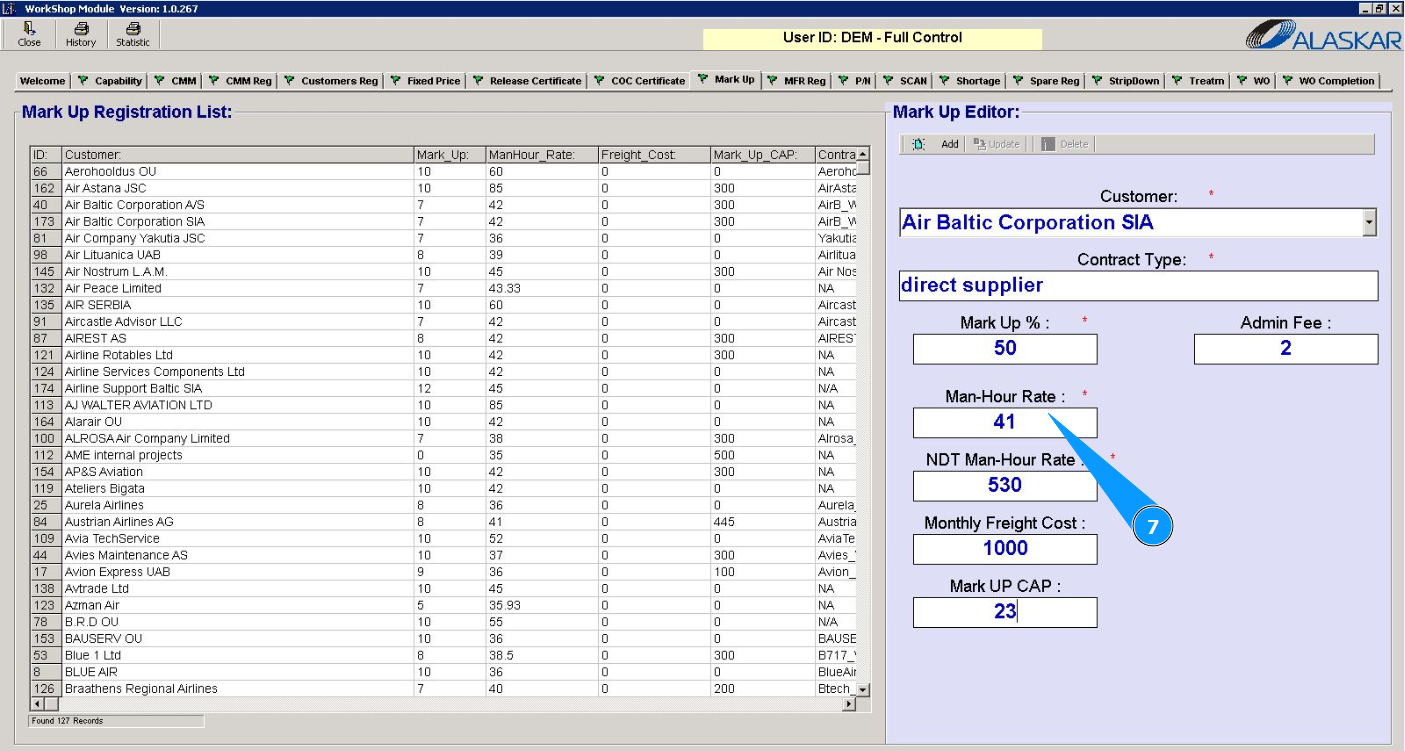
Task: Click the Add record icon
Action: pos(919,144)
